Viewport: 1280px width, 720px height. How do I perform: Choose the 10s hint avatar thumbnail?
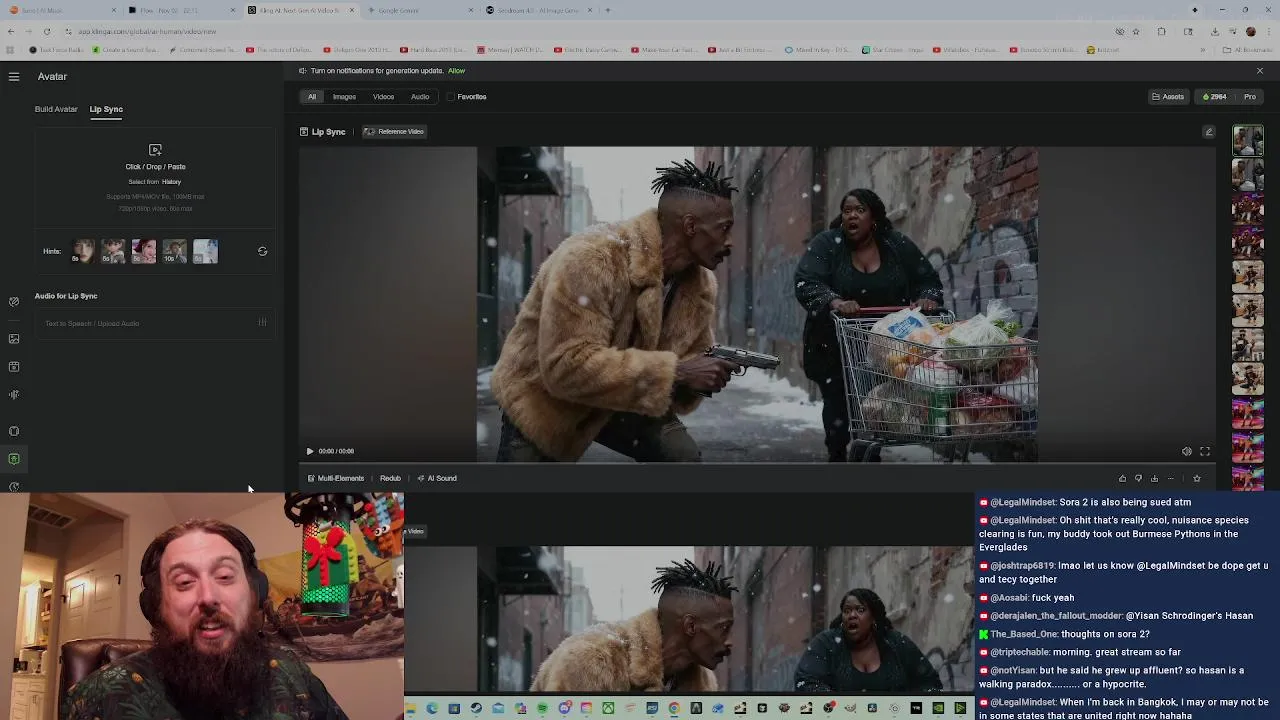tap(175, 251)
